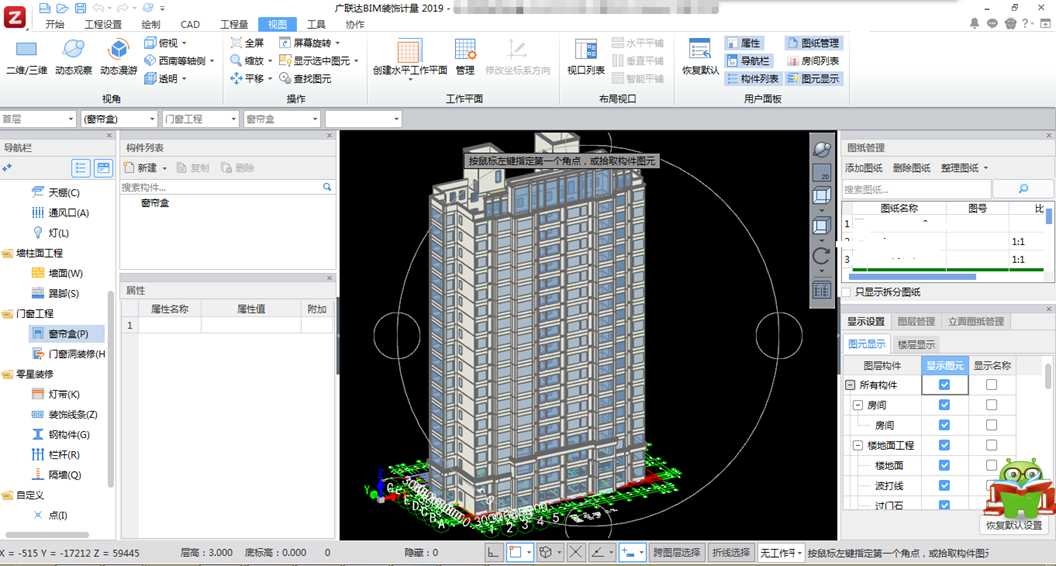This screenshot has width=1056, height=566.
Task: Click Save icon in quick toolbar
Action: (80, 8)
